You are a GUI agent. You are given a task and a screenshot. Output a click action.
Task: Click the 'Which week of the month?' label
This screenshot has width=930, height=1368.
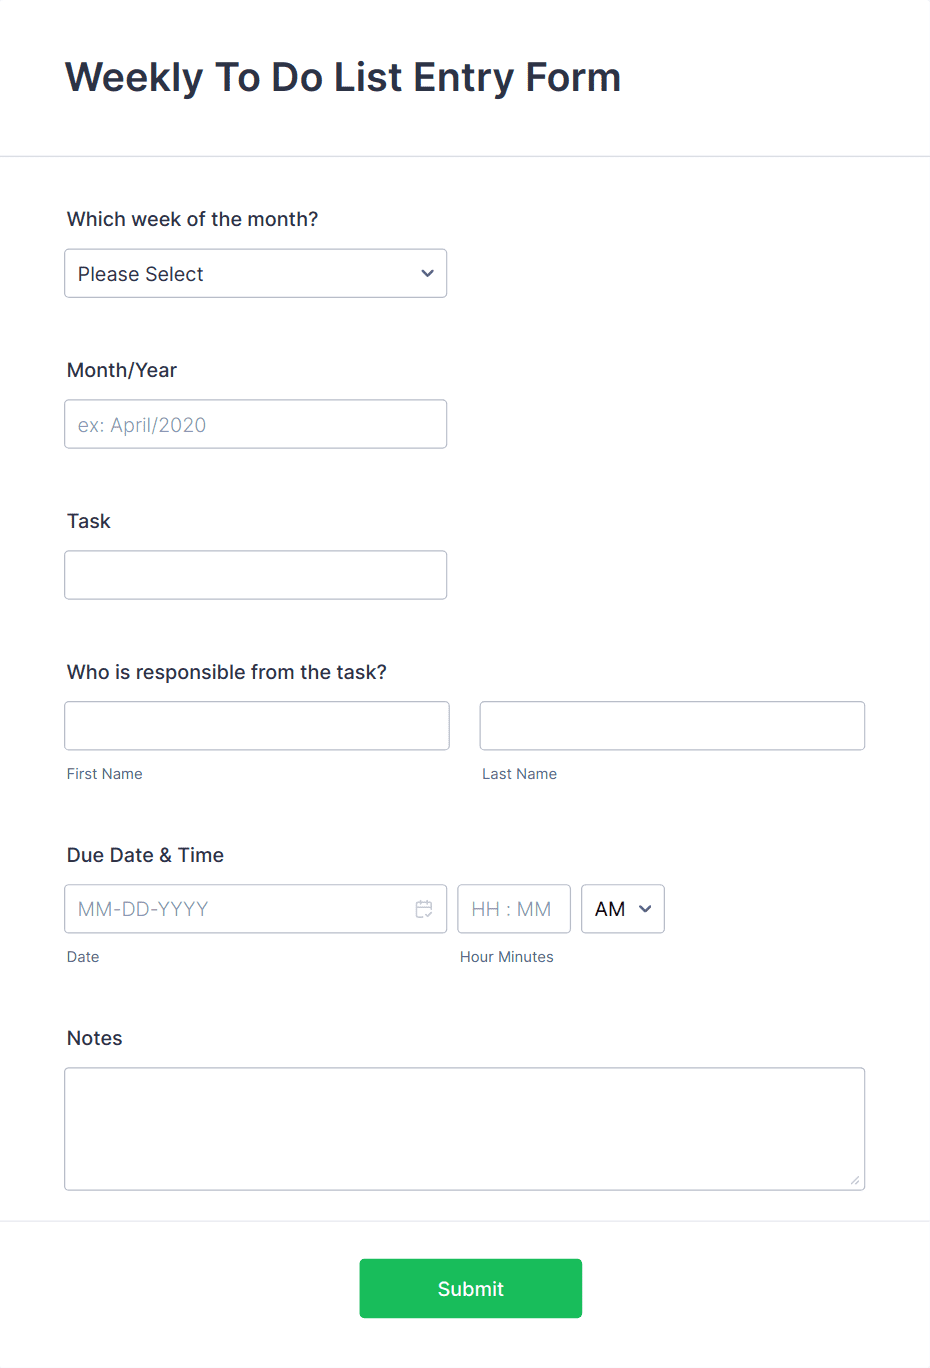[x=192, y=219]
